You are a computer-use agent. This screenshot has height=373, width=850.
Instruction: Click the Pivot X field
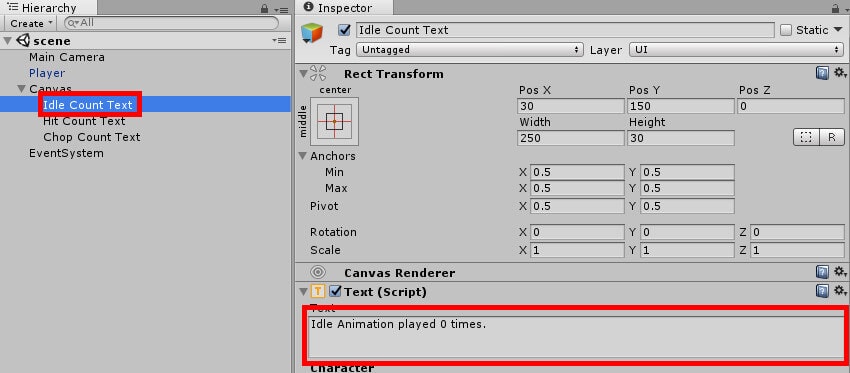coord(577,206)
